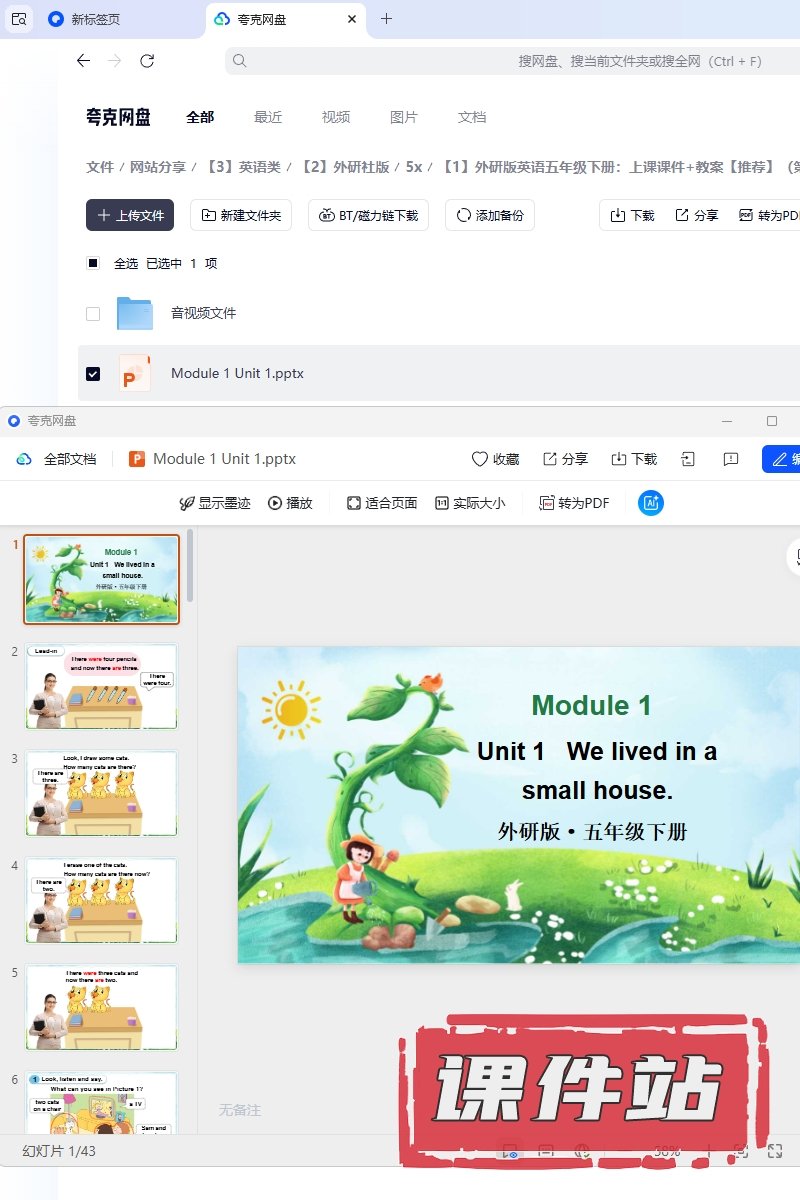
Task: Click 适合页面 (fit to page)
Action: click(381, 503)
